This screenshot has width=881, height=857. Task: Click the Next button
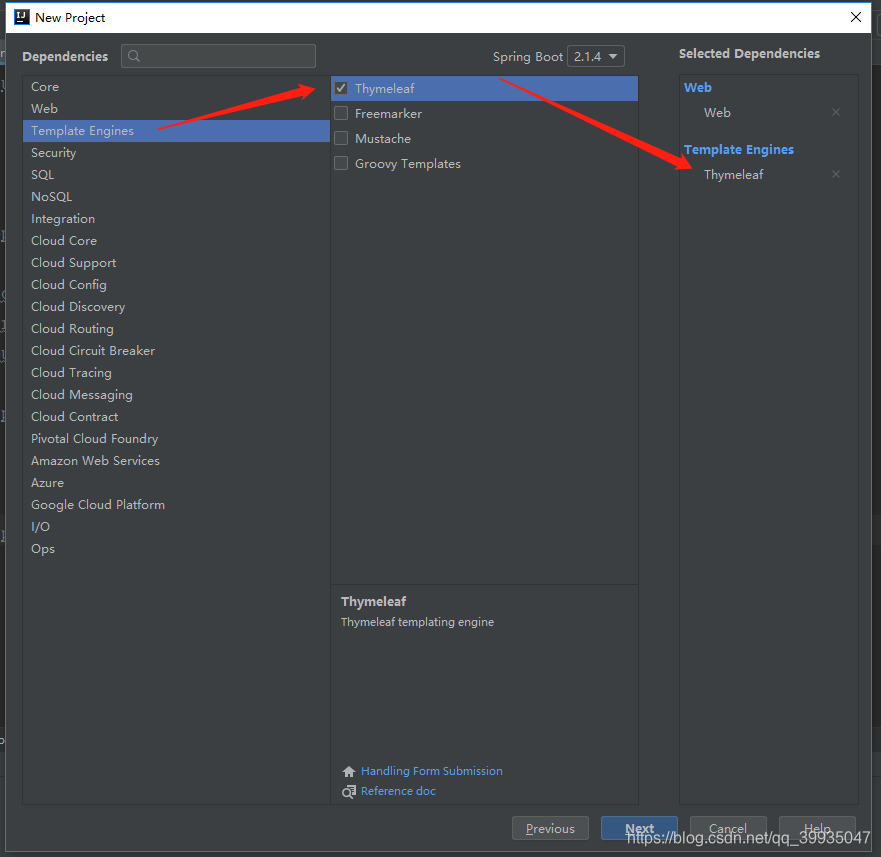(x=639, y=828)
